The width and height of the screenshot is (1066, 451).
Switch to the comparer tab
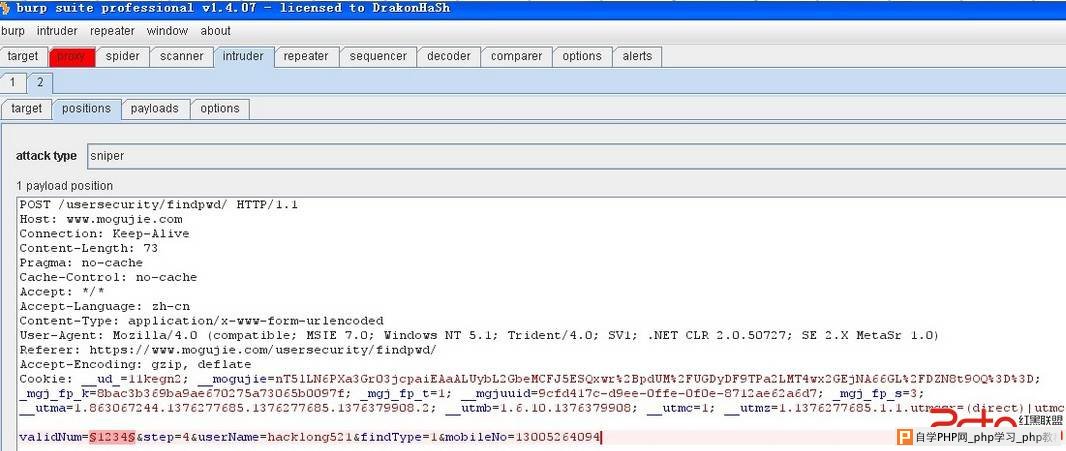(517, 56)
